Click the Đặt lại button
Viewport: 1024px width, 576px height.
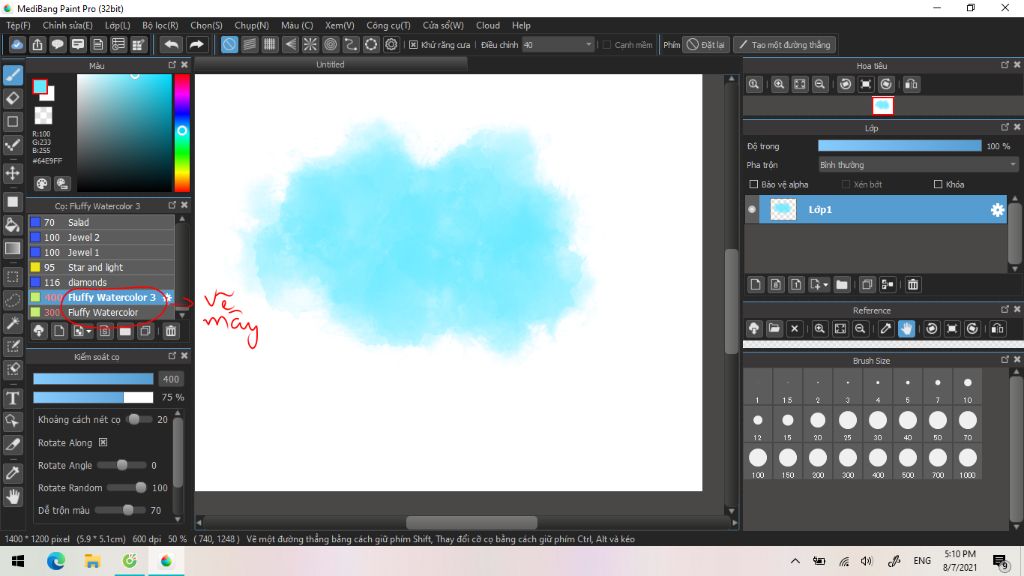(x=706, y=45)
